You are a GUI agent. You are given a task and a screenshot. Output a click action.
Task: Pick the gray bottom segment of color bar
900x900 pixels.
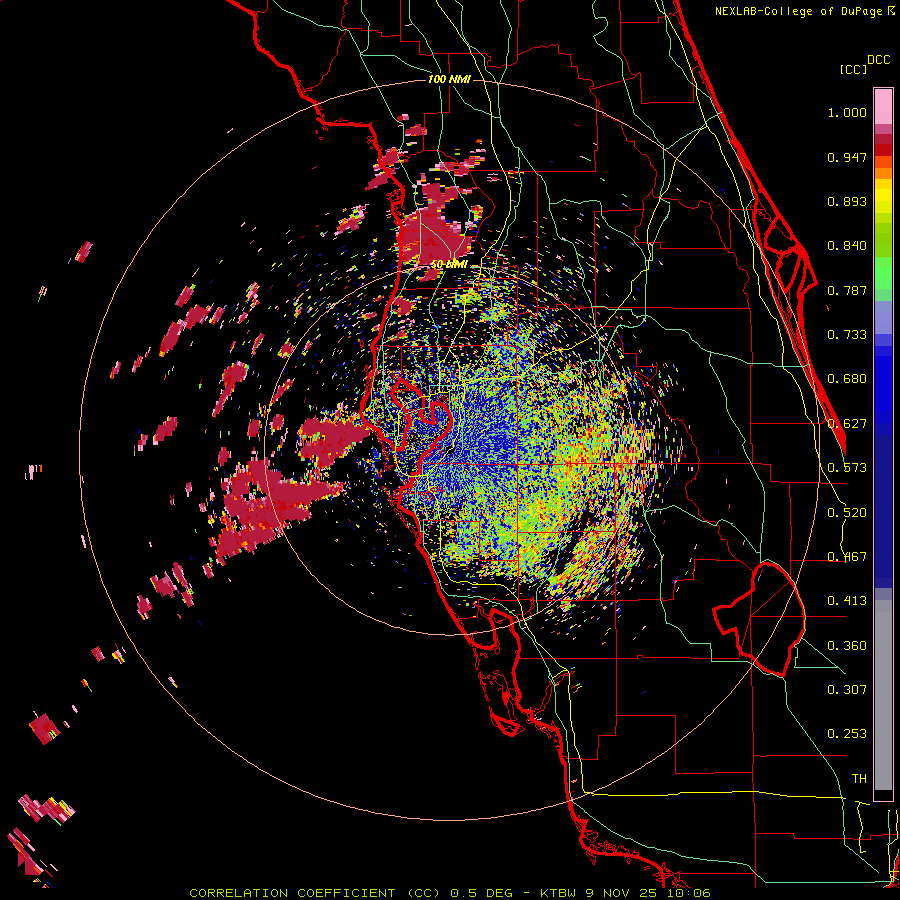(x=883, y=695)
